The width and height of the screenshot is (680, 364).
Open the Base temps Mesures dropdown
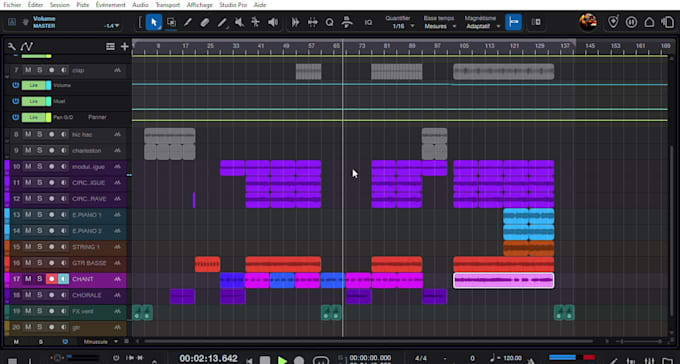[440, 26]
